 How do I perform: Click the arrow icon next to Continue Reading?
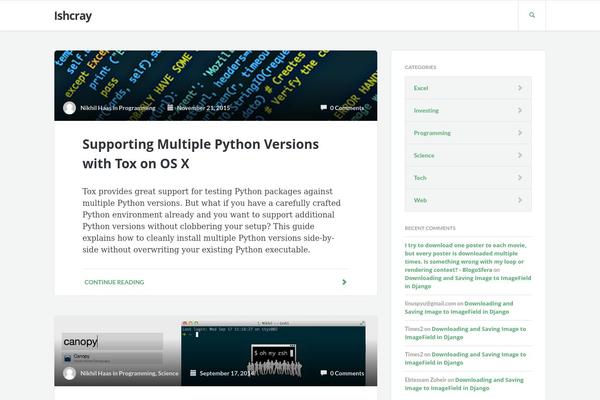344,282
